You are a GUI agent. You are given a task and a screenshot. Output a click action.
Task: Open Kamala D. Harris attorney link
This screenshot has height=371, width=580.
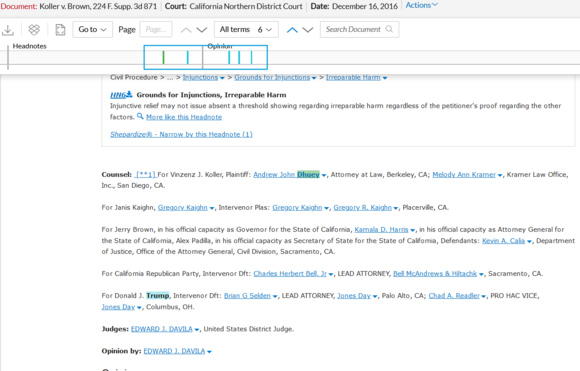coord(381,230)
